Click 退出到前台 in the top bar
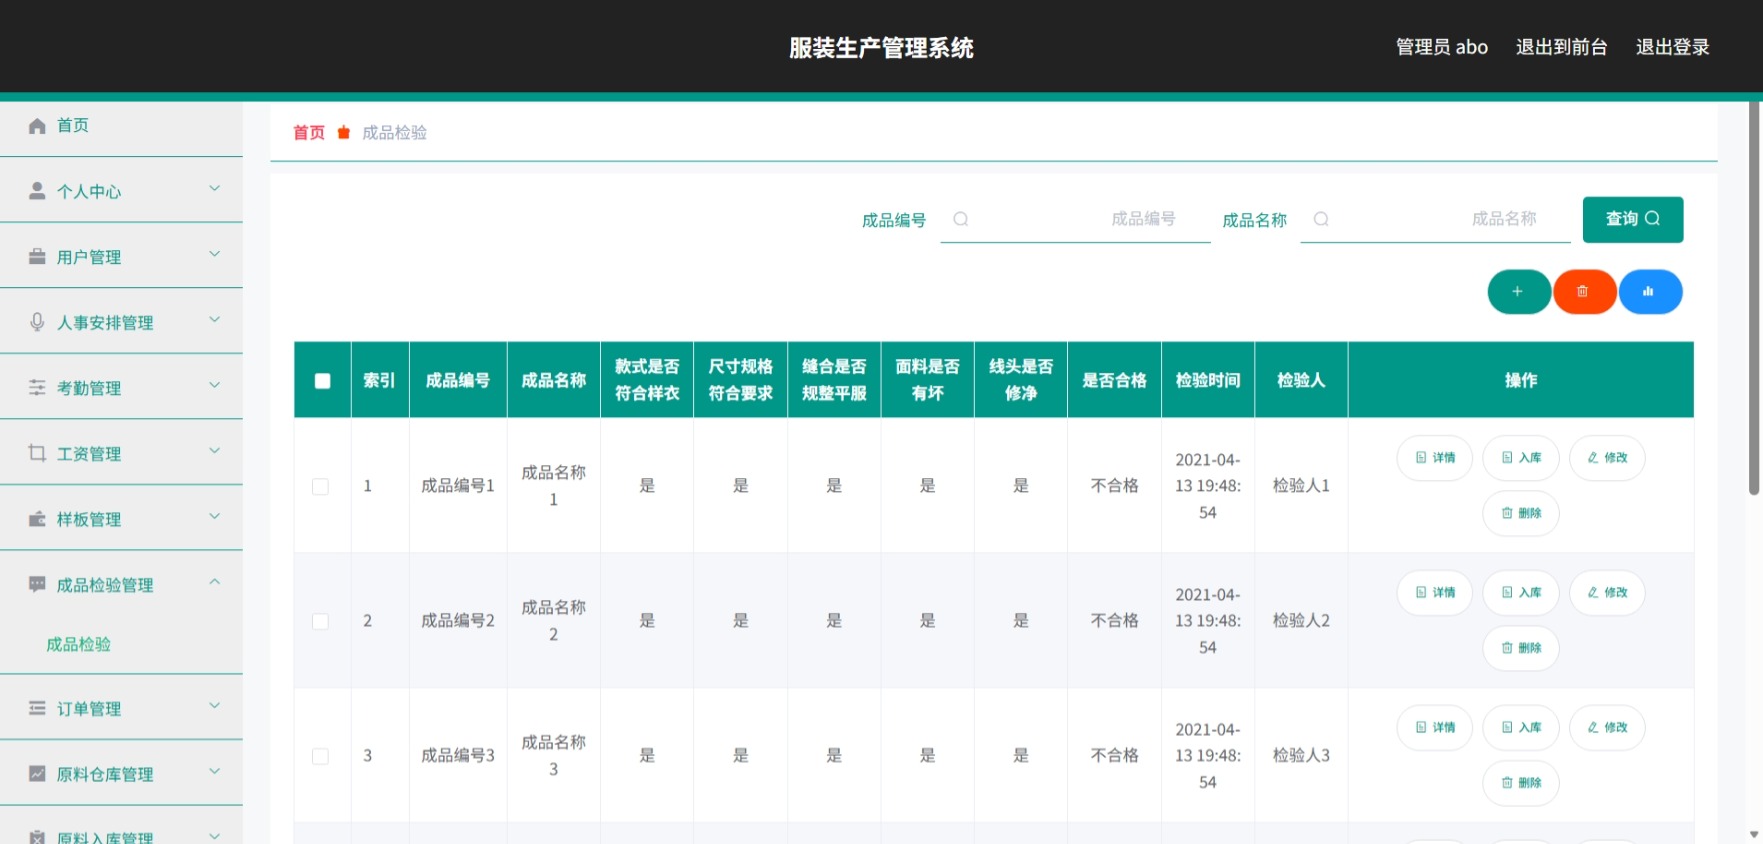Image resolution: width=1763 pixels, height=844 pixels. point(1561,47)
